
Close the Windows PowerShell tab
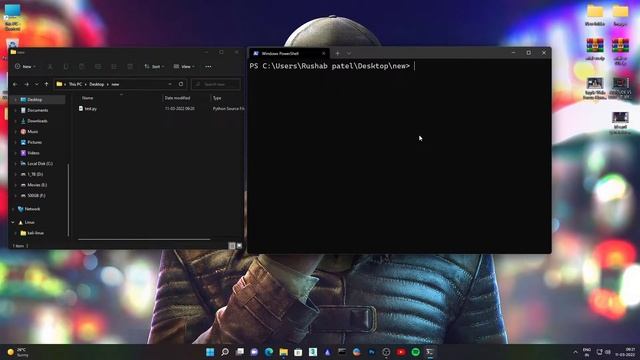324,53
